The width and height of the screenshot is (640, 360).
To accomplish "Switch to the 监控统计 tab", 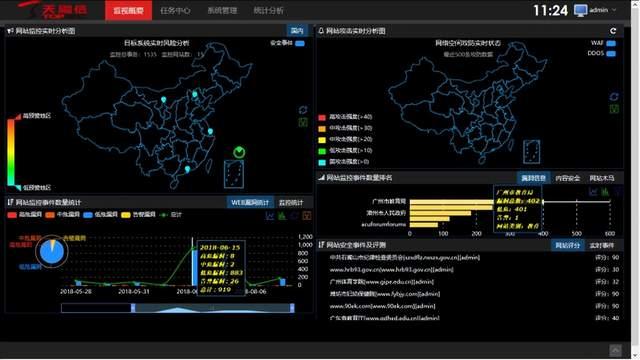I will (291, 202).
